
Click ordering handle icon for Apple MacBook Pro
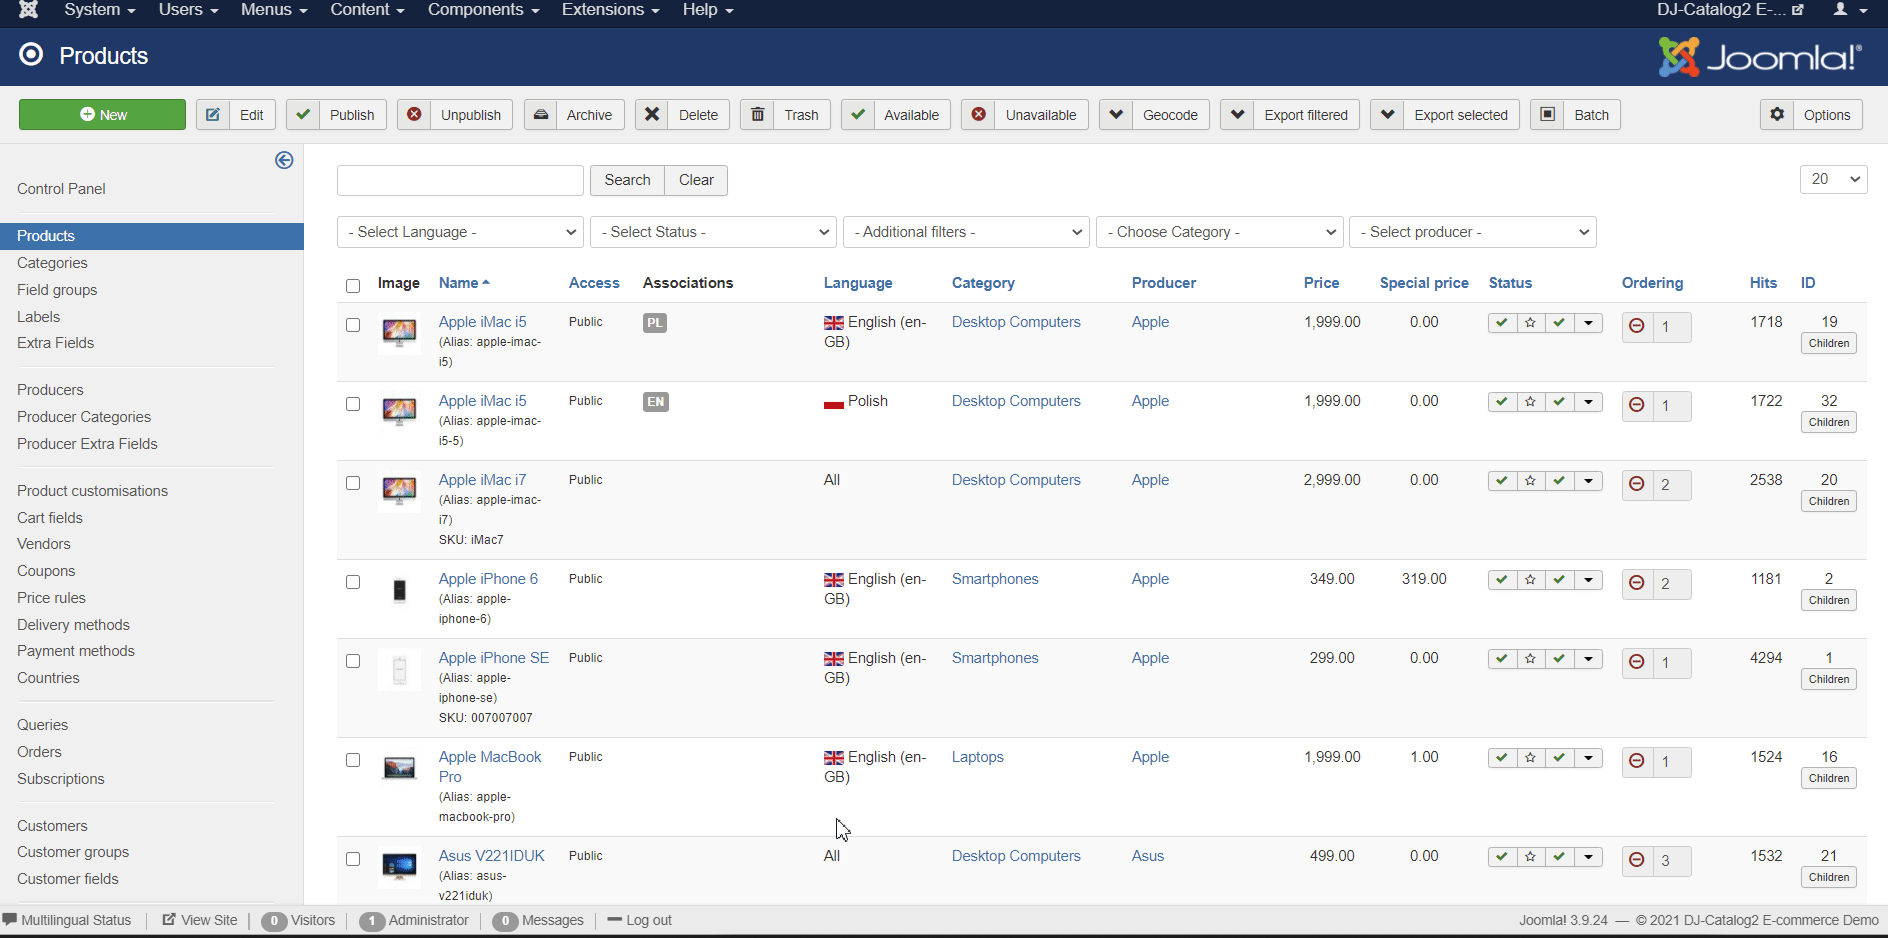pos(1637,761)
